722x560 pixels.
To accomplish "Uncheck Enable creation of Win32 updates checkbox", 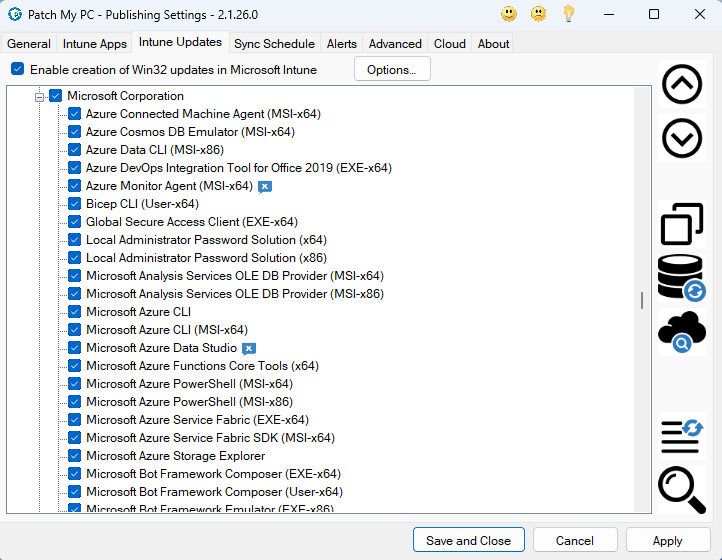I will (x=17, y=69).
